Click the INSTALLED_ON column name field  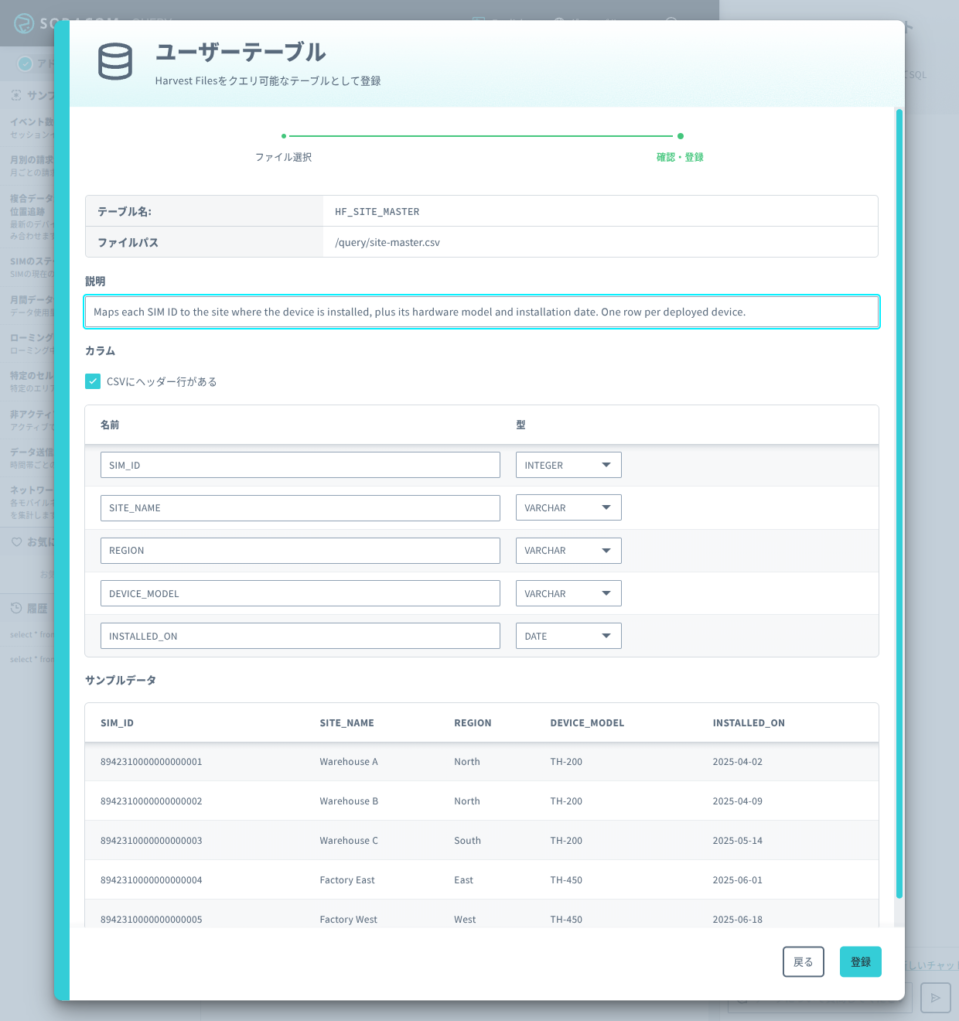click(300, 636)
